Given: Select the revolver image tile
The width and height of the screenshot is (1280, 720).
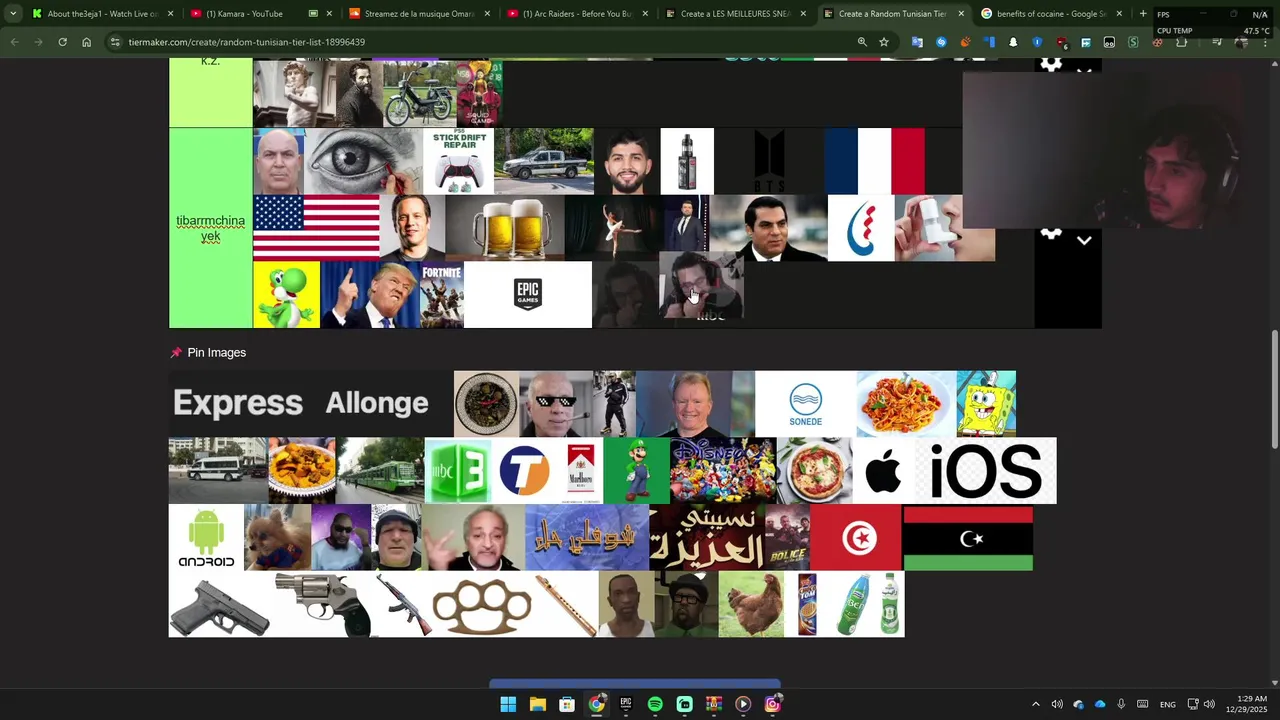Looking at the screenshot, I should point(321,605).
